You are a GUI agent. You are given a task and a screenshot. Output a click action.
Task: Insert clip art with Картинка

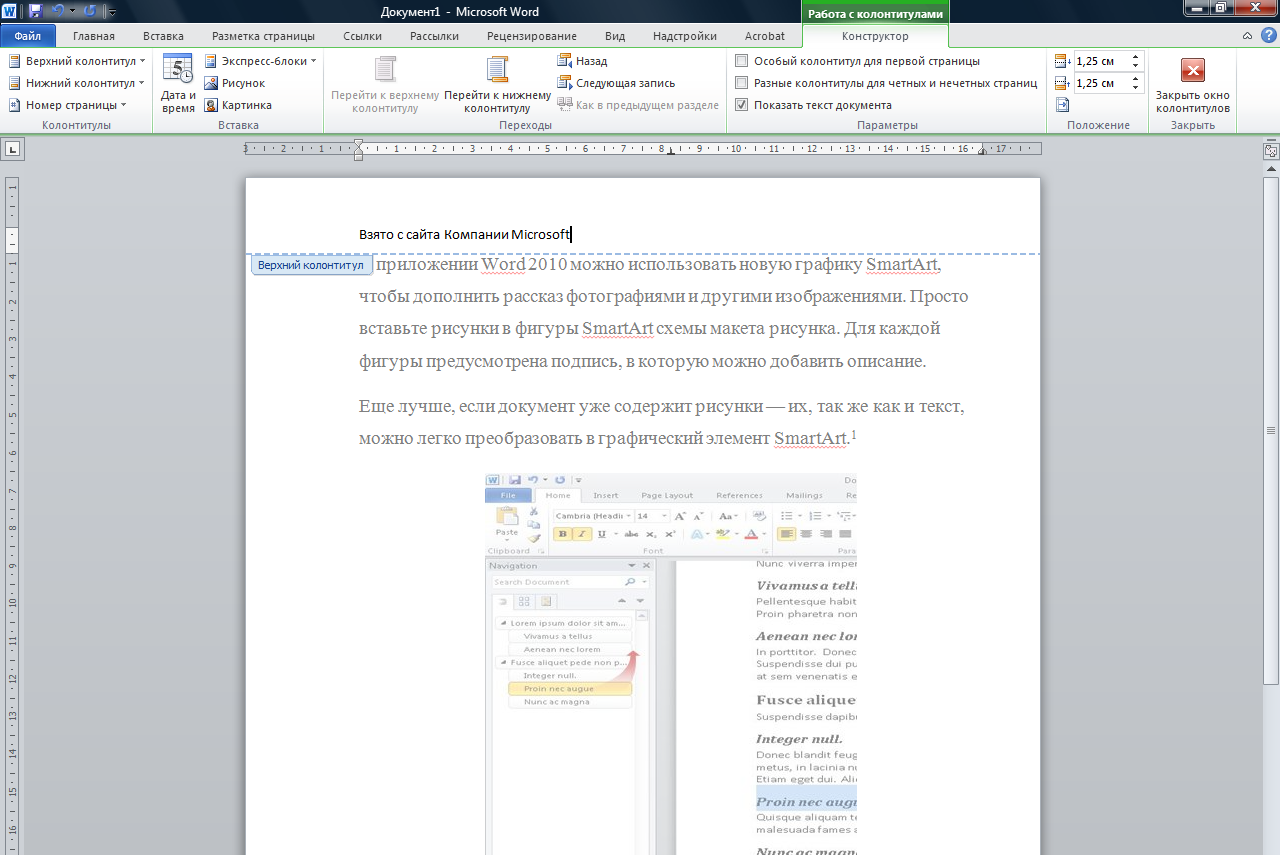point(238,105)
